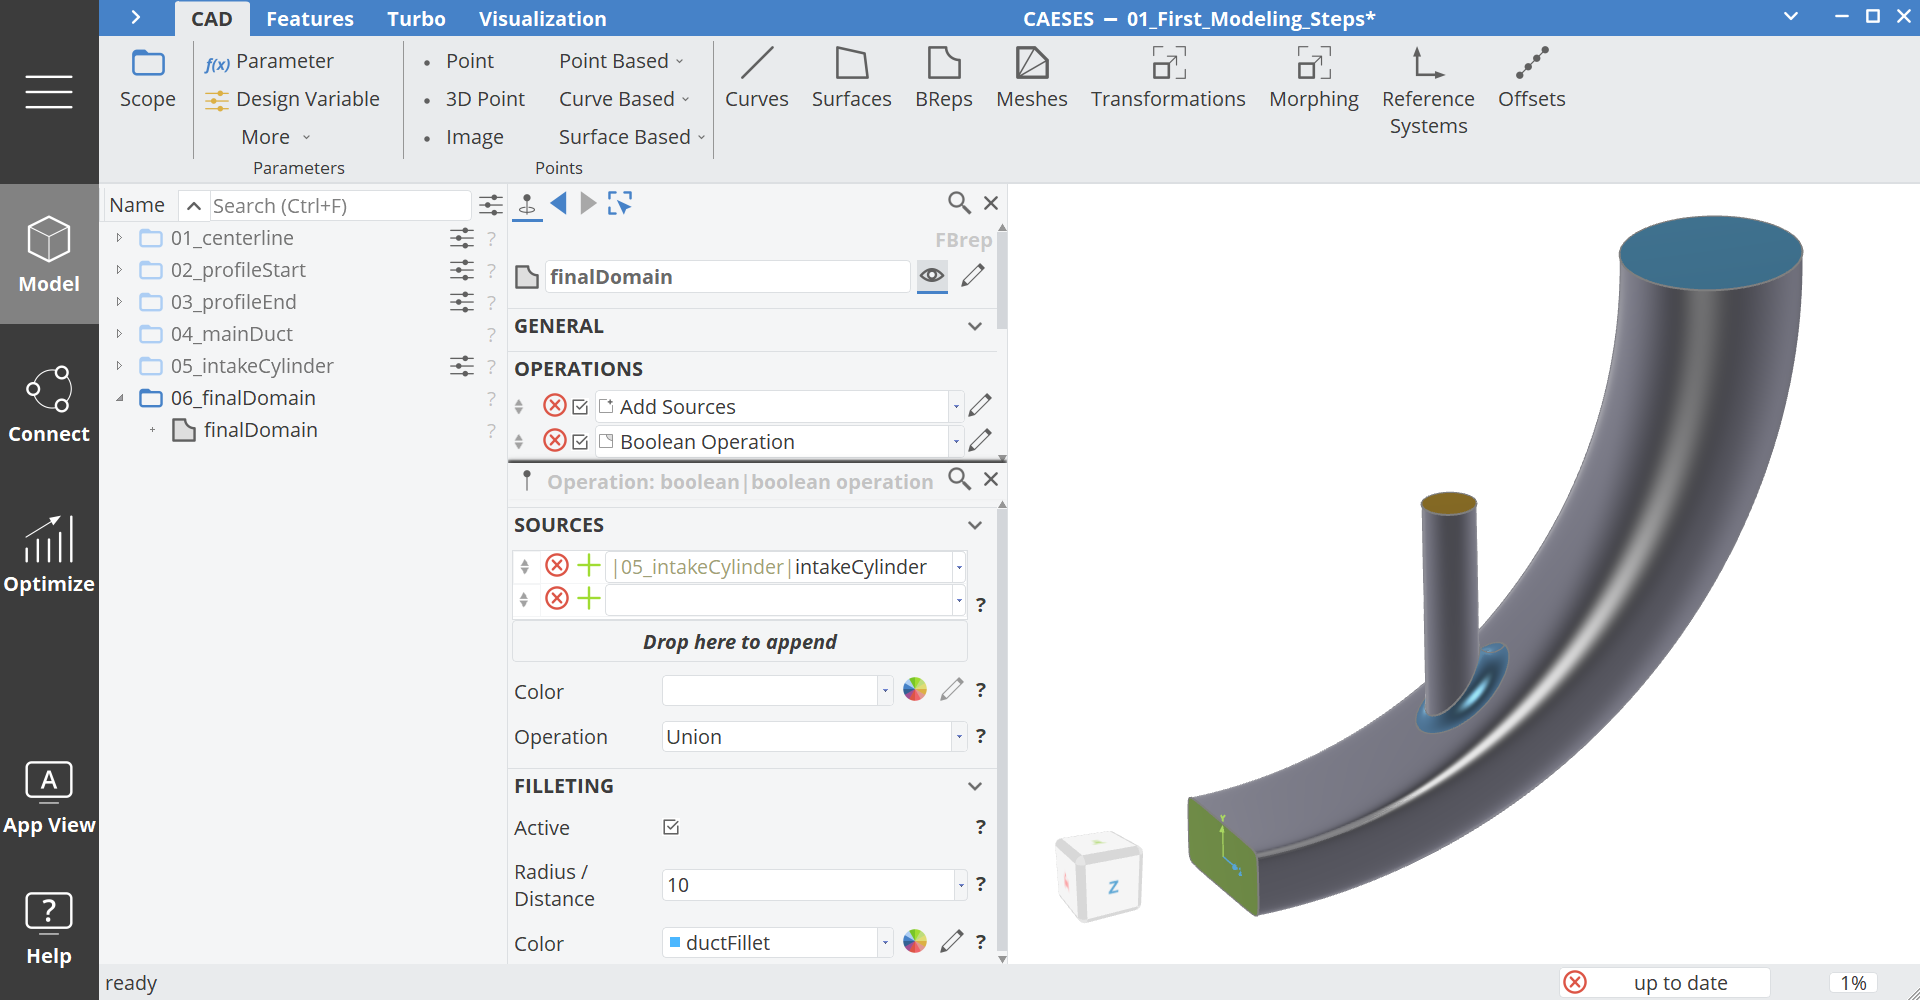The image size is (1920, 1000).
Task: Switch to the Turbo tab
Action: pos(416,18)
